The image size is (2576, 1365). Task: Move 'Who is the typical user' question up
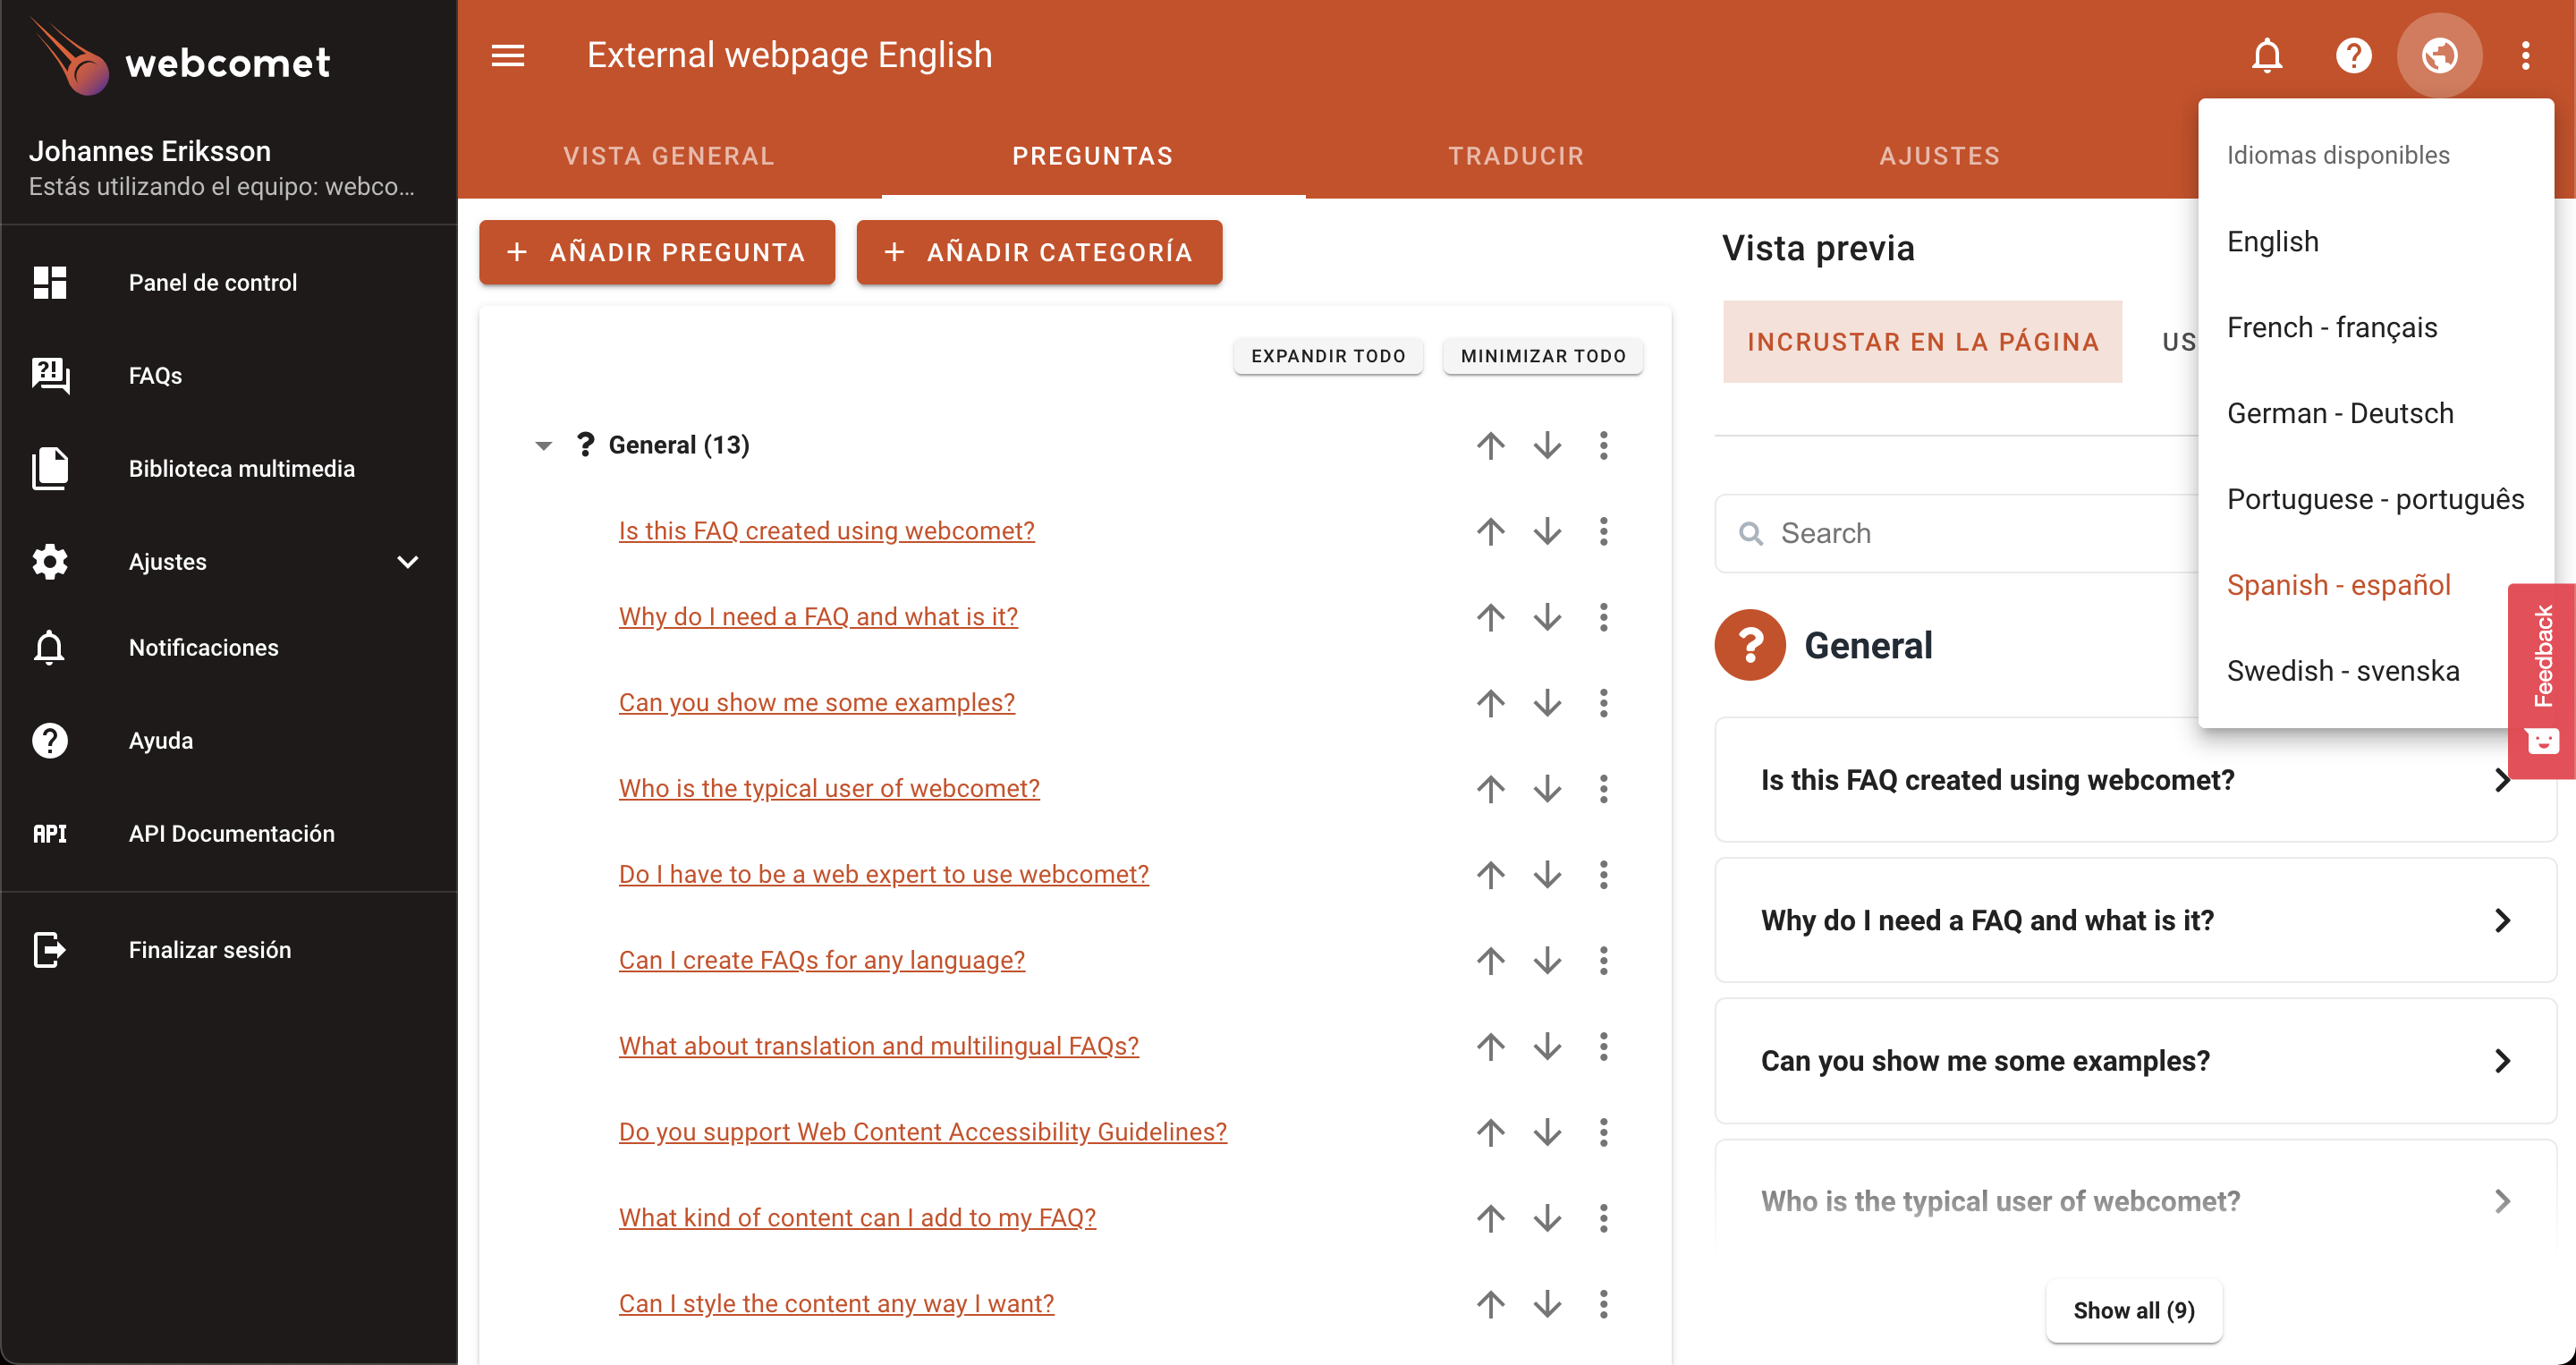[1490, 789]
